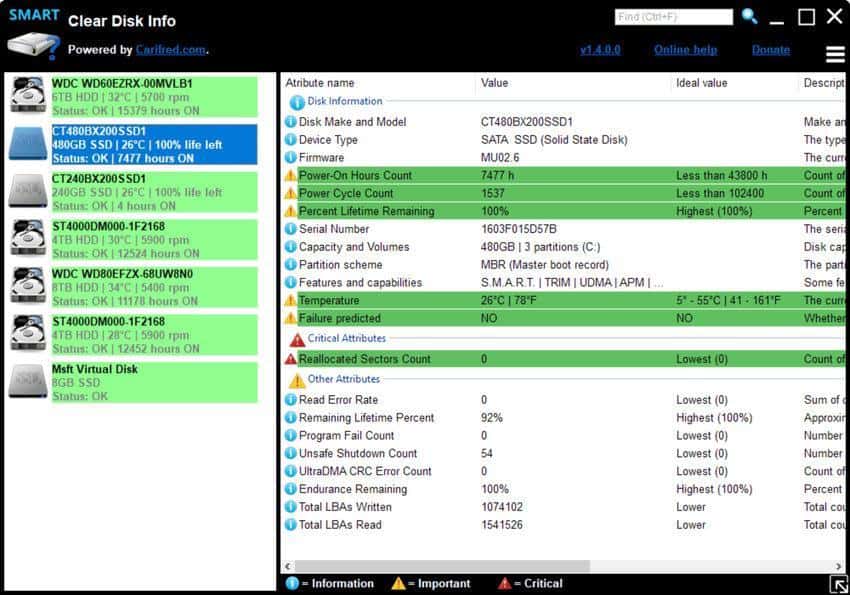Click the 7477 h power-on value
This screenshot has height=595, width=850.
point(497,176)
